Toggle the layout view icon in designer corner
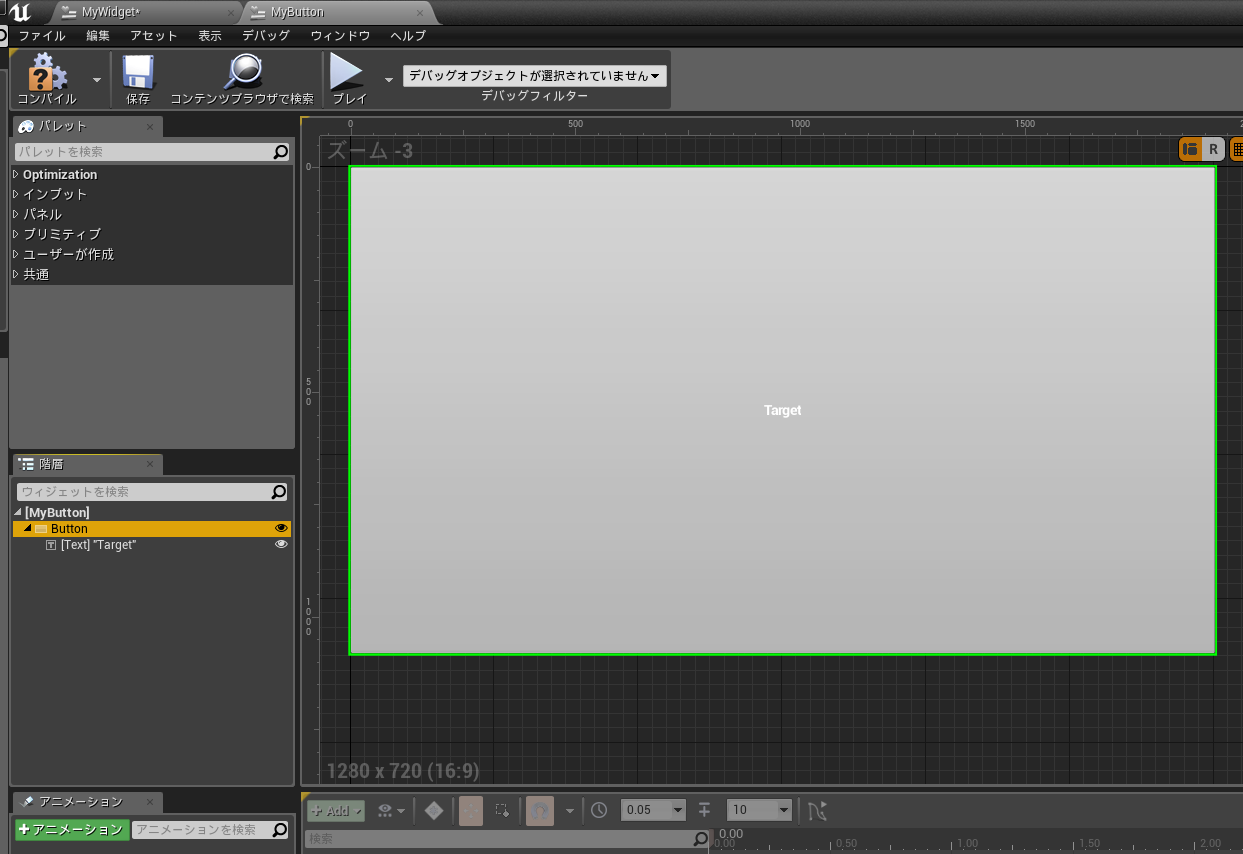Viewport: 1243px width, 854px height. pos(1190,150)
